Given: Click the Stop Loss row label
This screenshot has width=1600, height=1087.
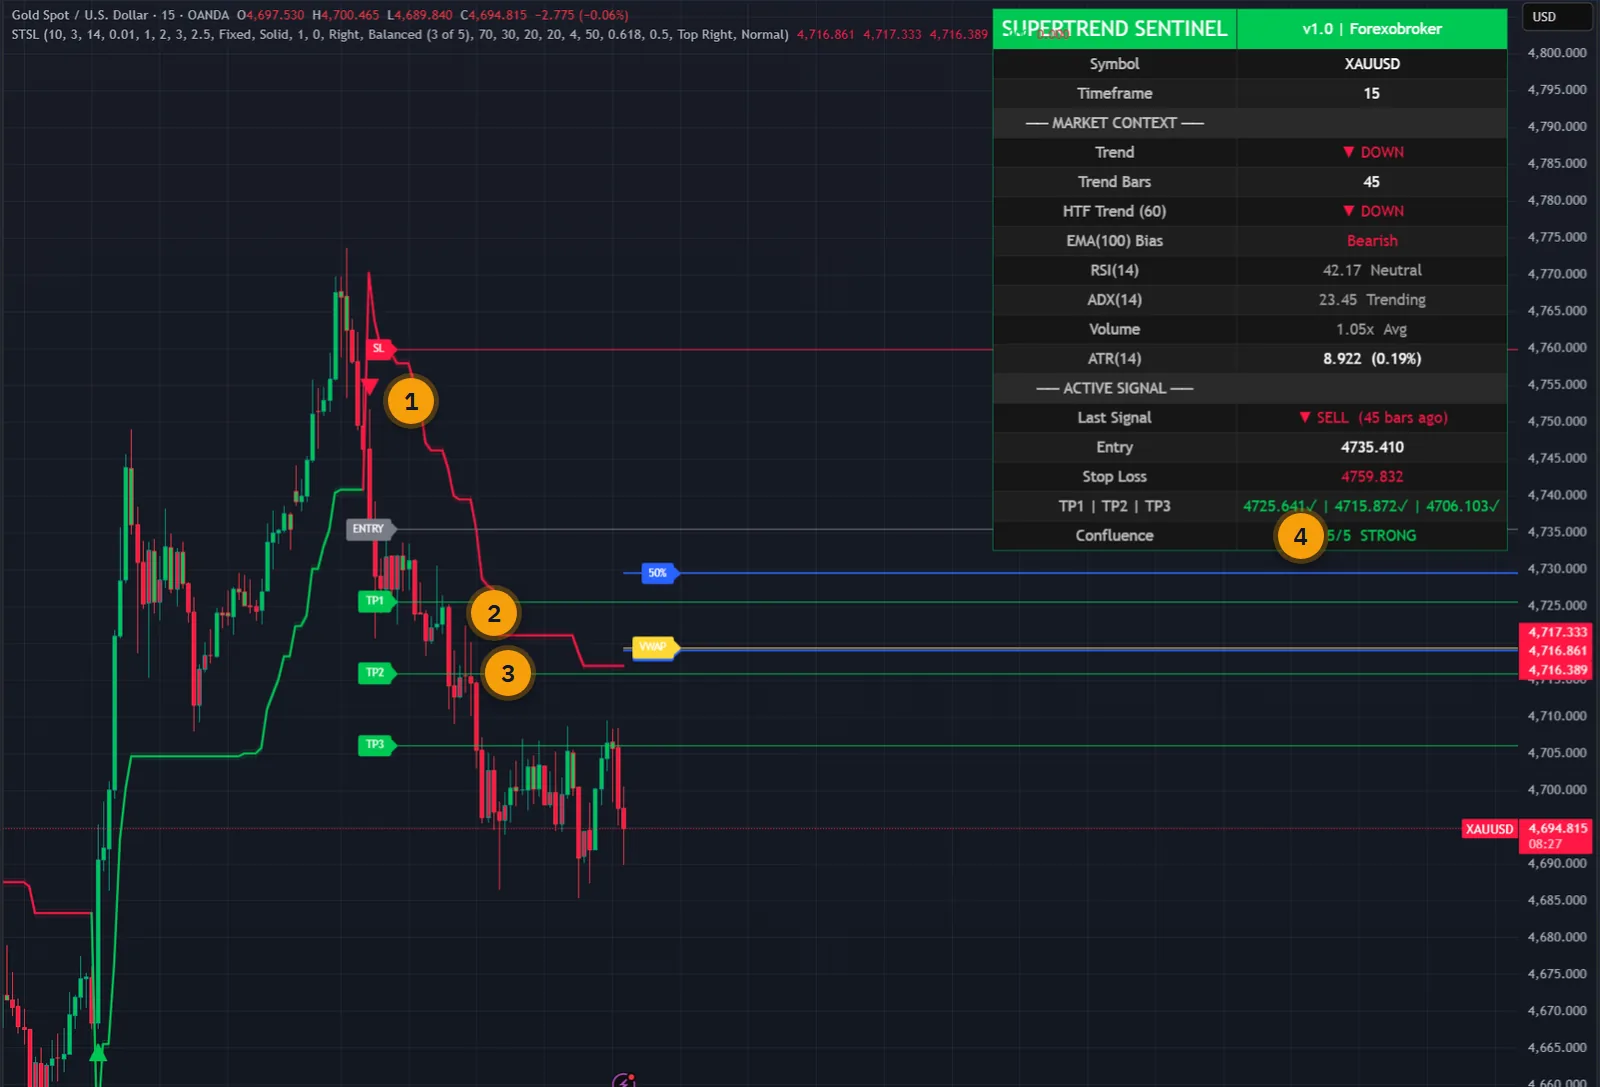Looking at the screenshot, I should click(x=1114, y=477).
